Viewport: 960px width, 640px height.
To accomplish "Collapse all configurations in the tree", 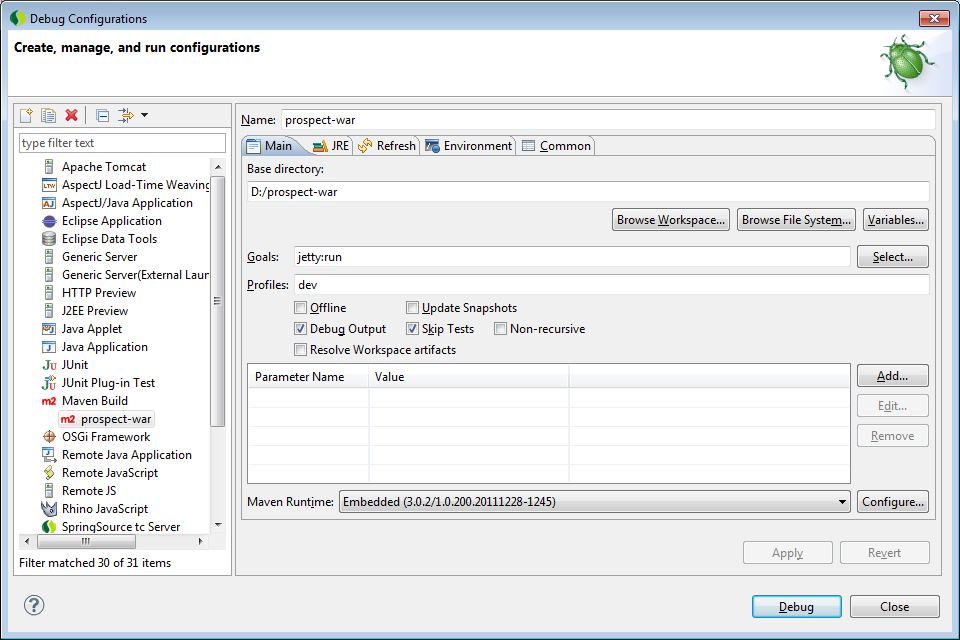I will pyautogui.click(x=103, y=115).
